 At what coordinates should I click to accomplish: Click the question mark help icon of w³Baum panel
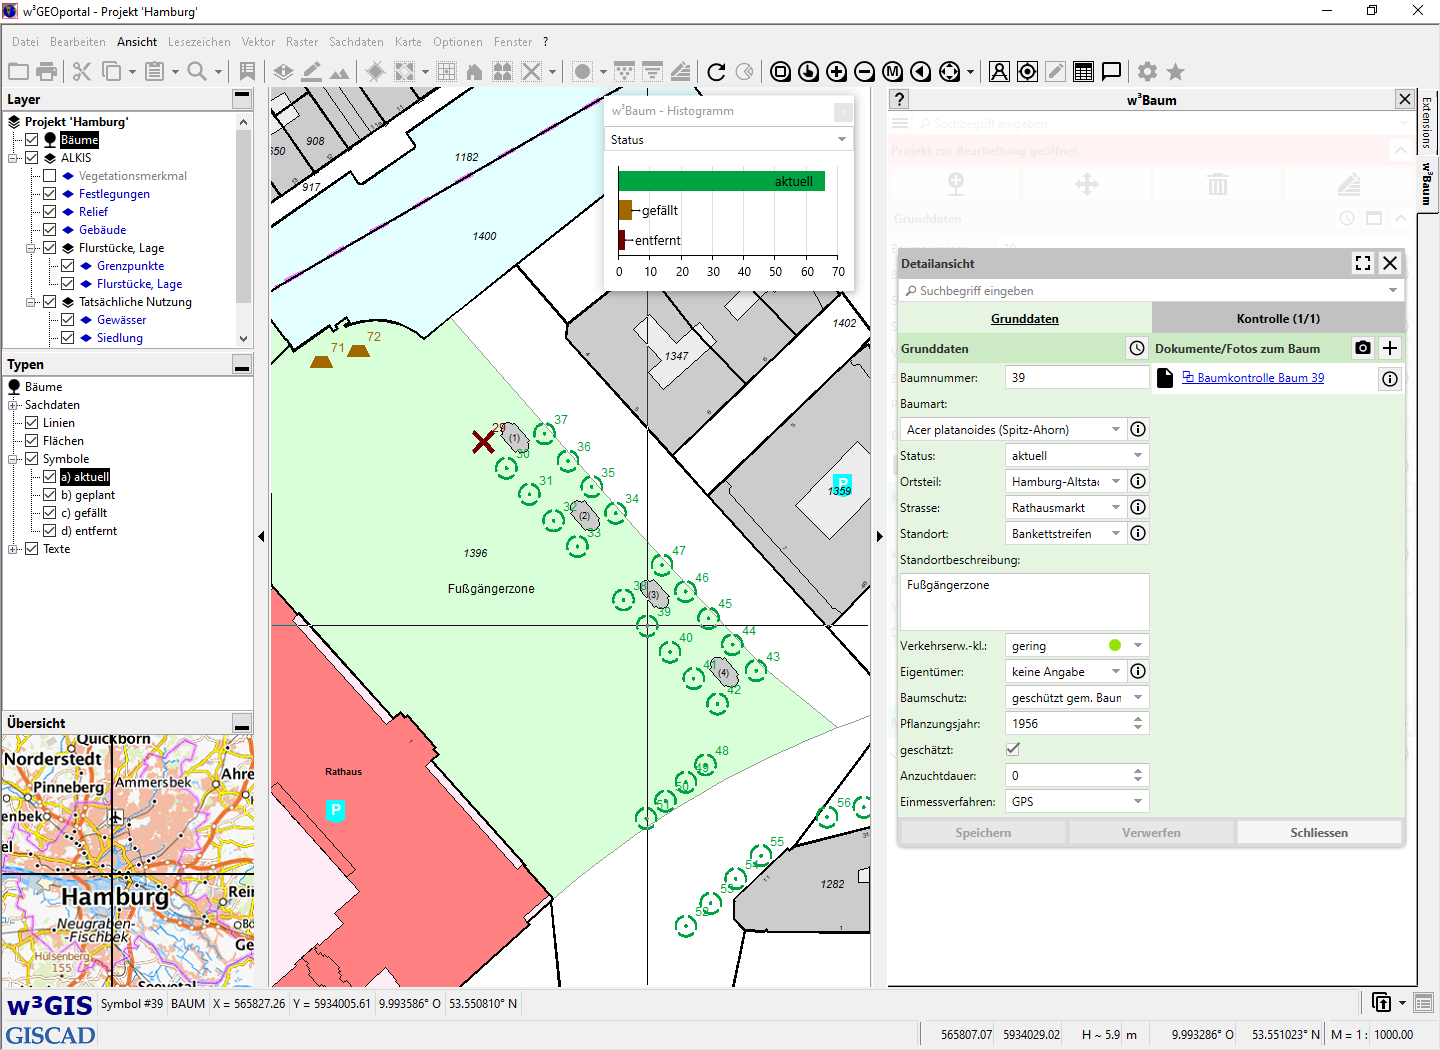[x=900, y=99]
